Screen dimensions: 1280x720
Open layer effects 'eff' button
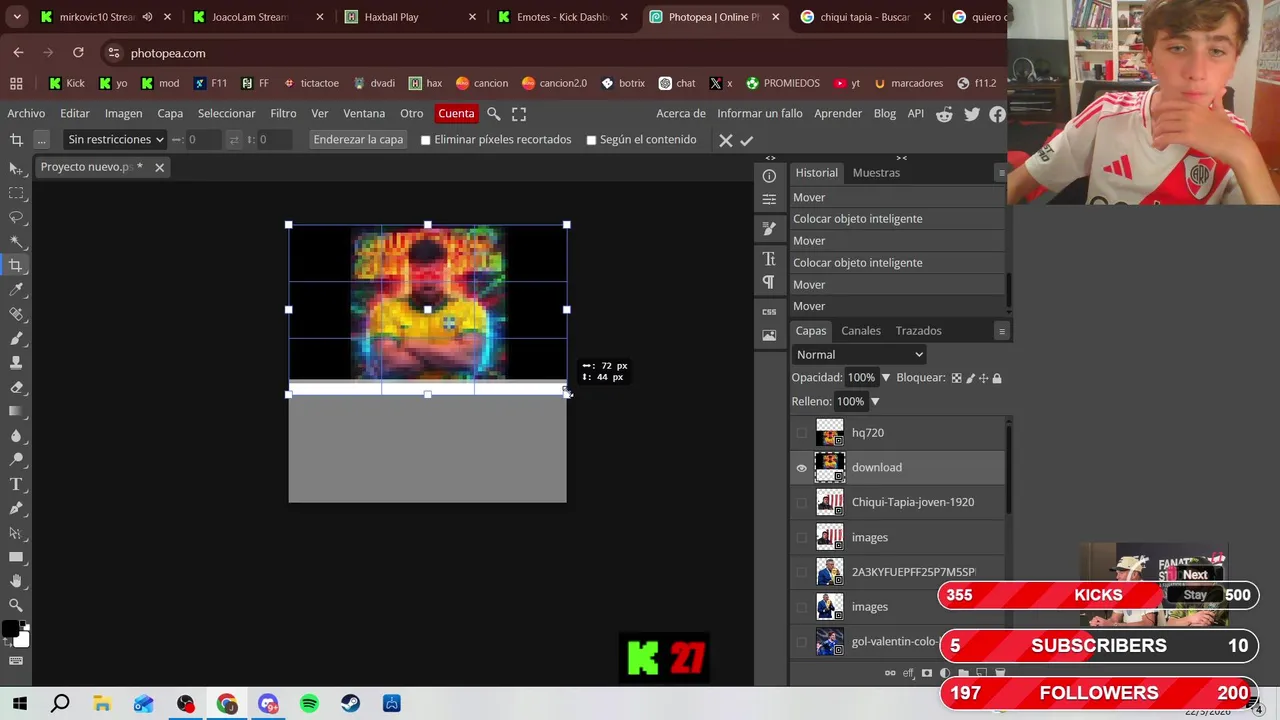pyautogui.click(x=908, y=673)
